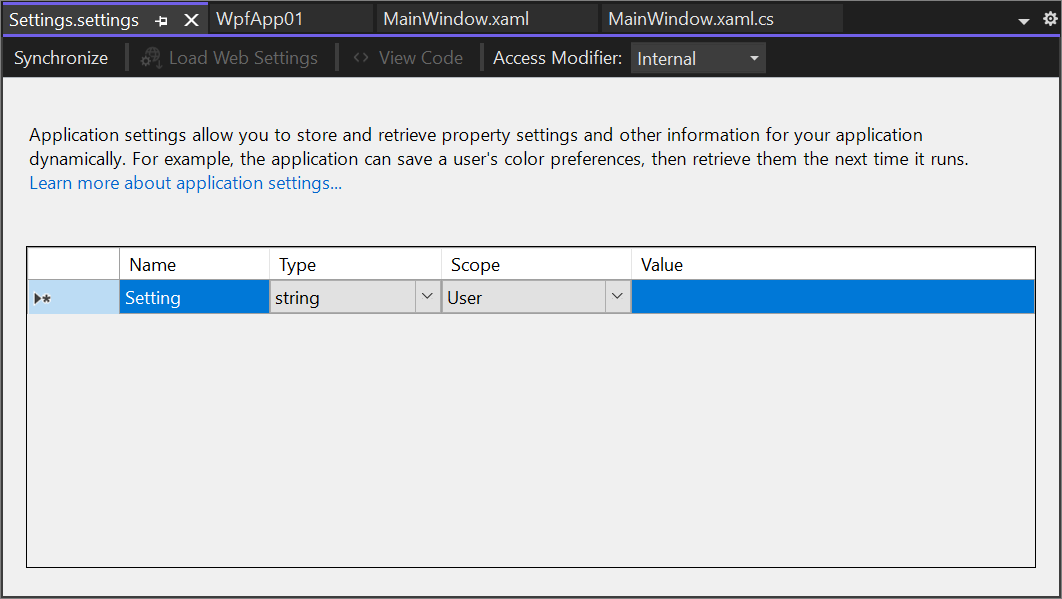Select the Name cell containing Setting

(x=193, y=297)
